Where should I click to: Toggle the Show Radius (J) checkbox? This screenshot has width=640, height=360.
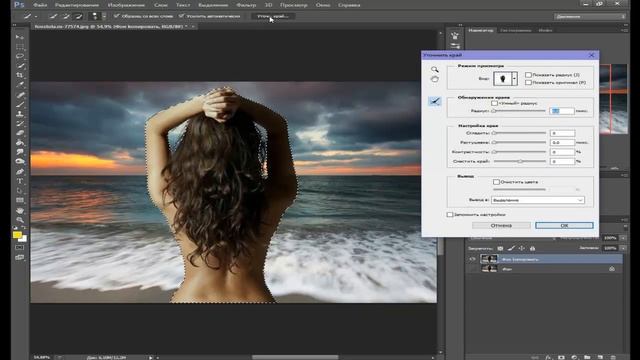click(x=528, y=75)
